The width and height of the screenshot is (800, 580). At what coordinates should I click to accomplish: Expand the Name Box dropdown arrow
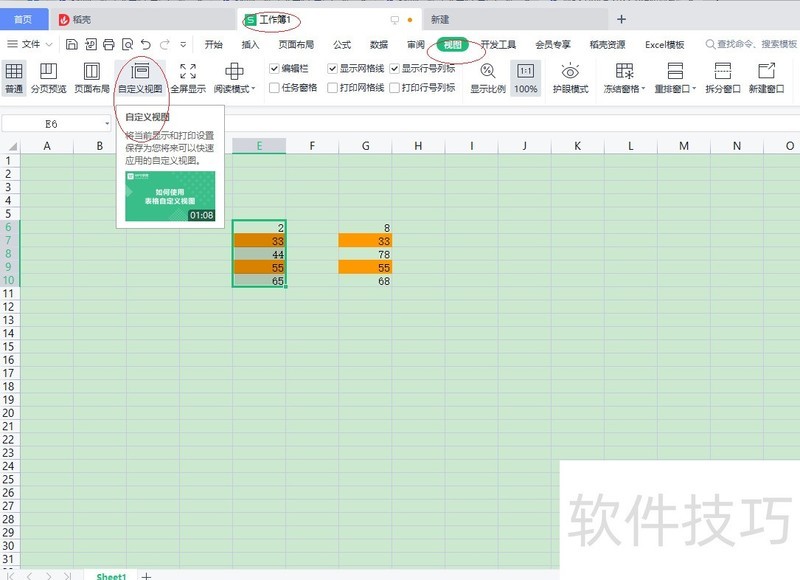point(107,123)
